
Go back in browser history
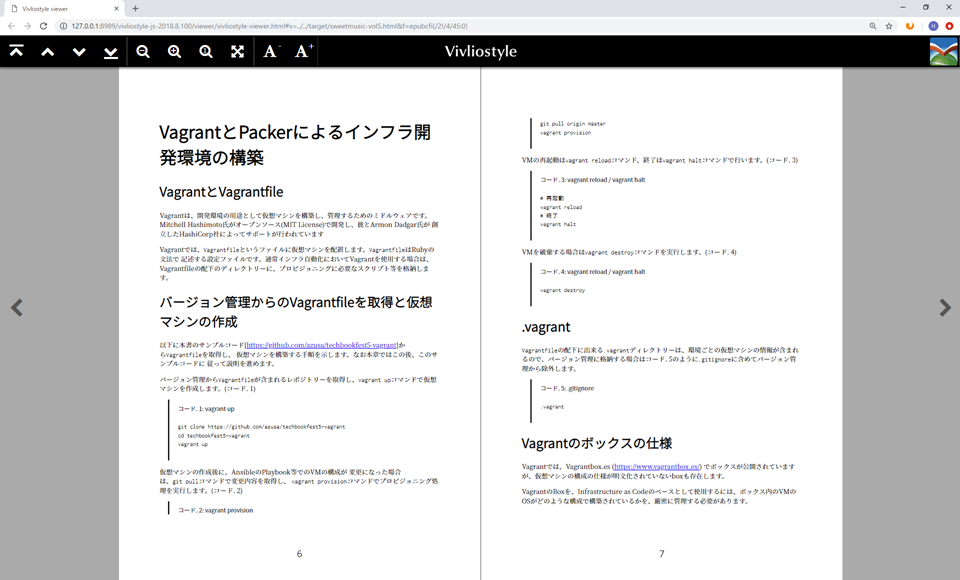coord(11,26)
